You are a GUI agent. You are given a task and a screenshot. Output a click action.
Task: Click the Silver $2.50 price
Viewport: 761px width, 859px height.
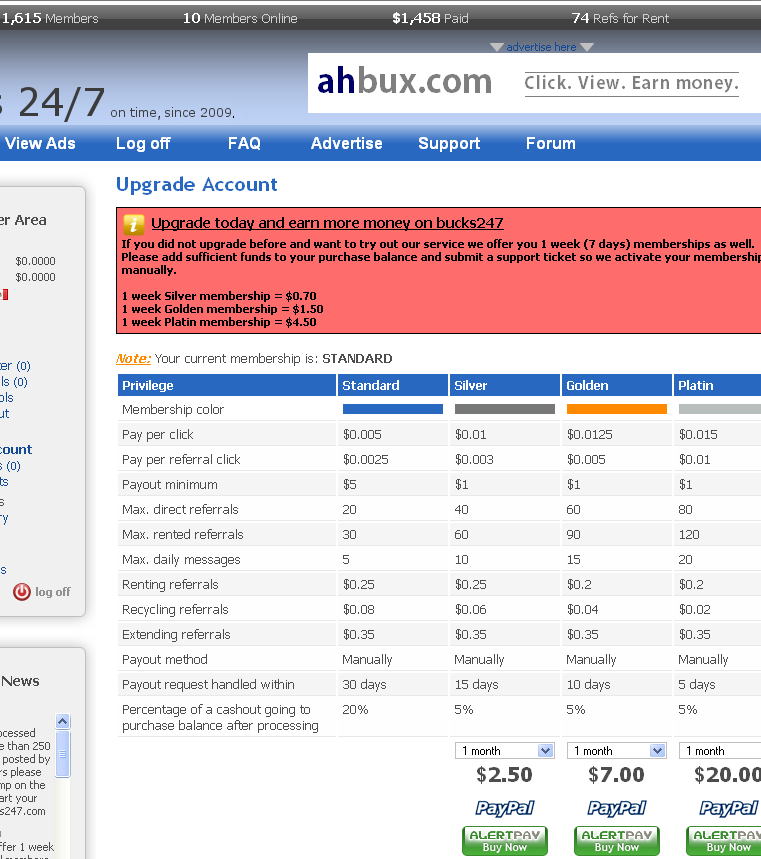(504, 775)
